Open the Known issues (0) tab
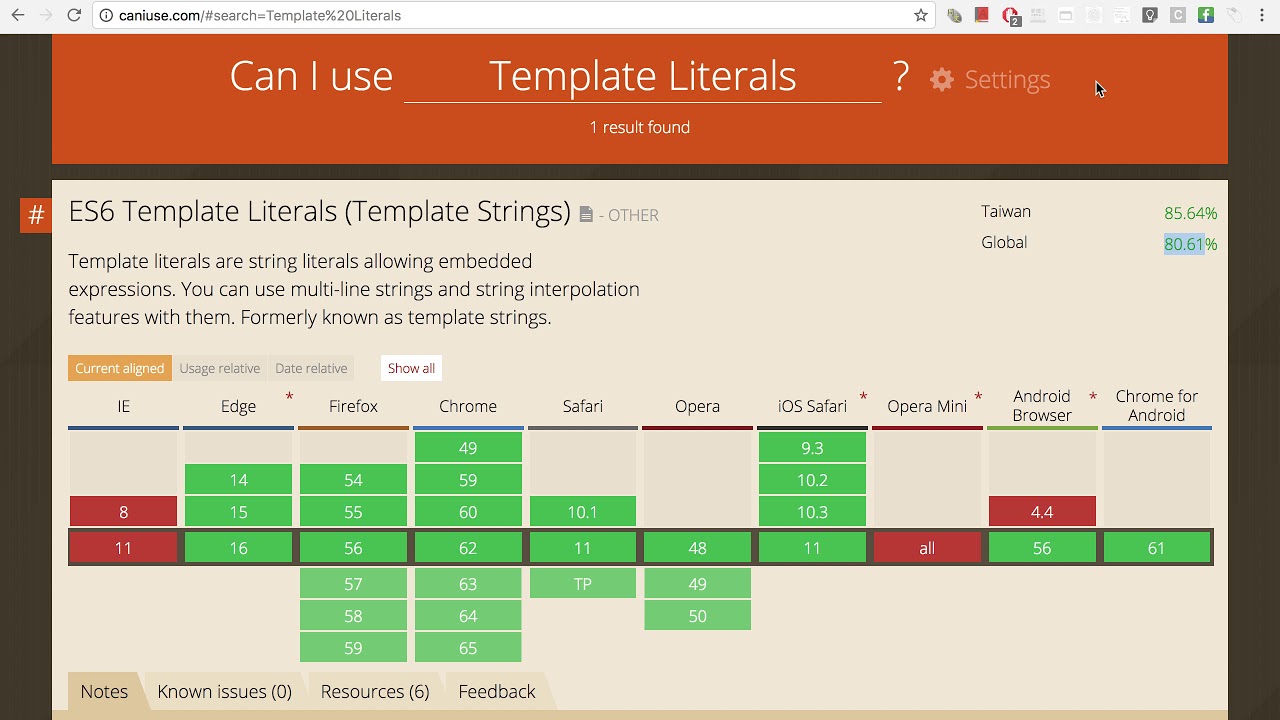Screen dimensions: 1280x720 224,691
